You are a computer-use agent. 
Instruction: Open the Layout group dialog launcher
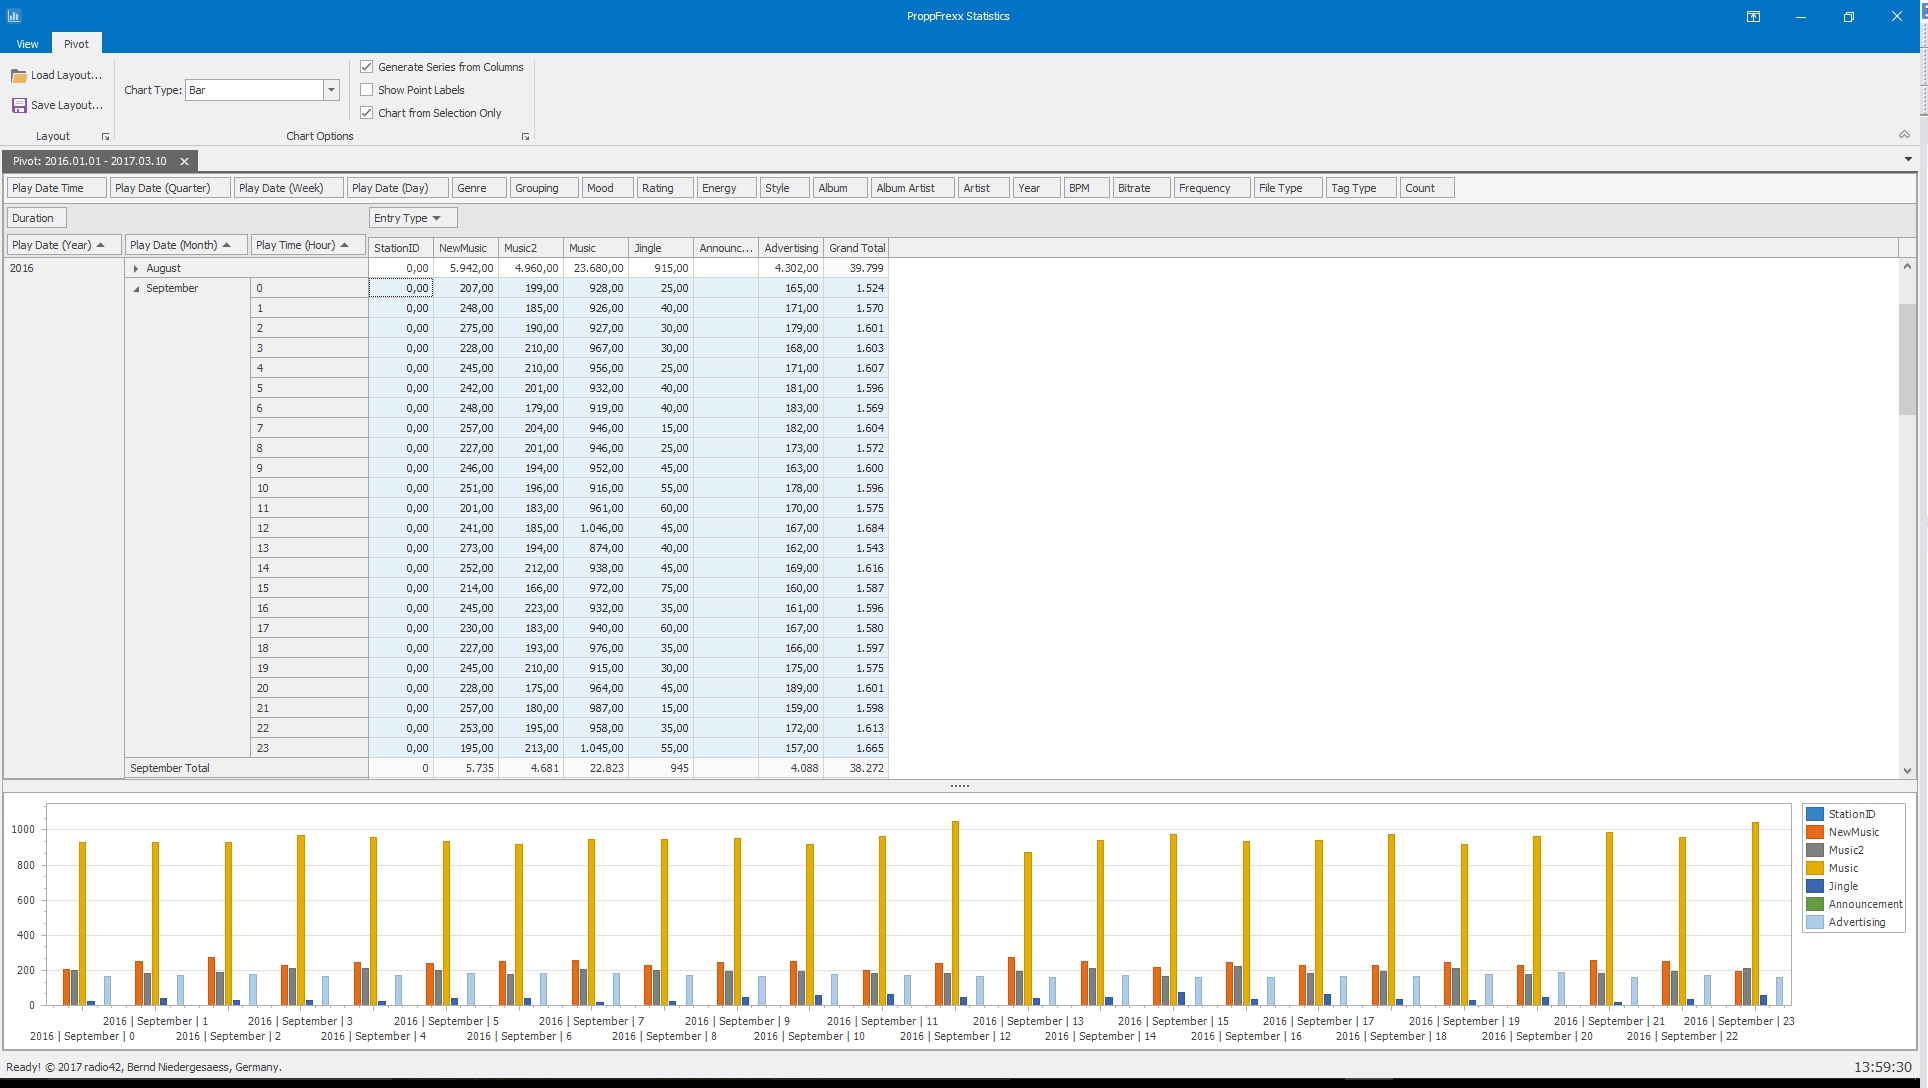click(x=105, y=136)
